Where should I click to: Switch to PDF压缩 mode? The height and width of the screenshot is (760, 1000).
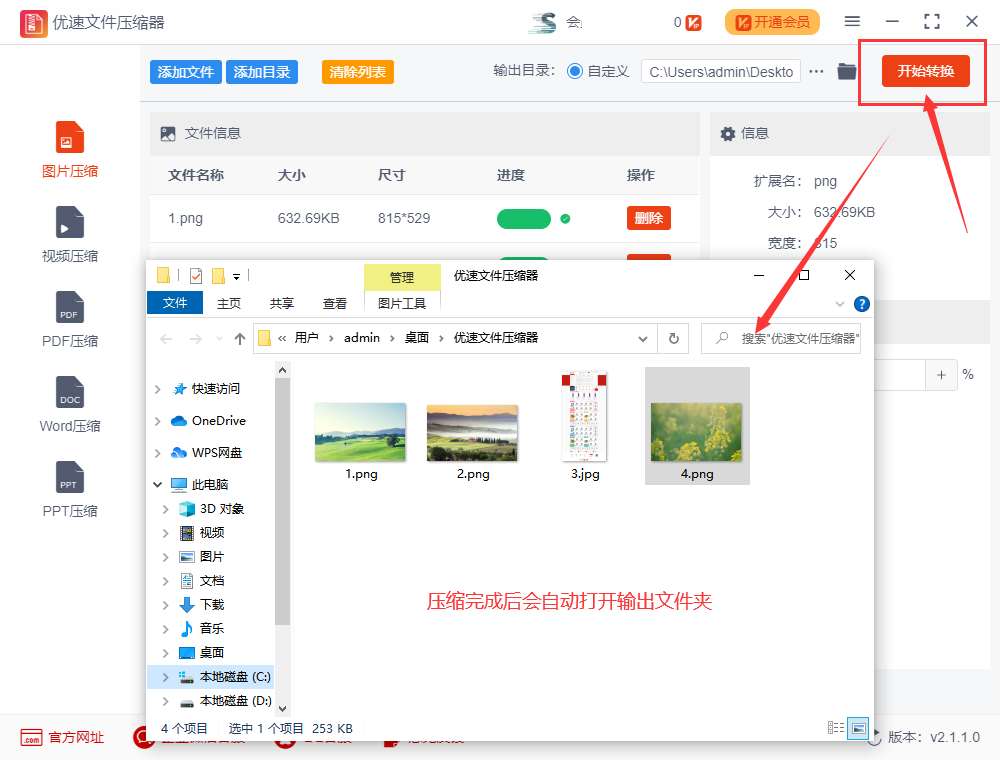click(69, 318)
